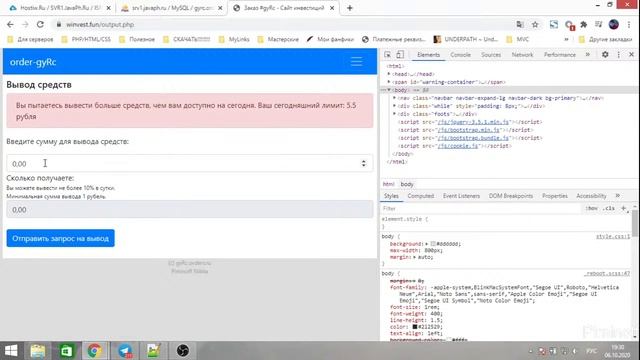This screenshot has height=360, width=640.
Task: Open Telegram from the taskbar
Action: 124,351
